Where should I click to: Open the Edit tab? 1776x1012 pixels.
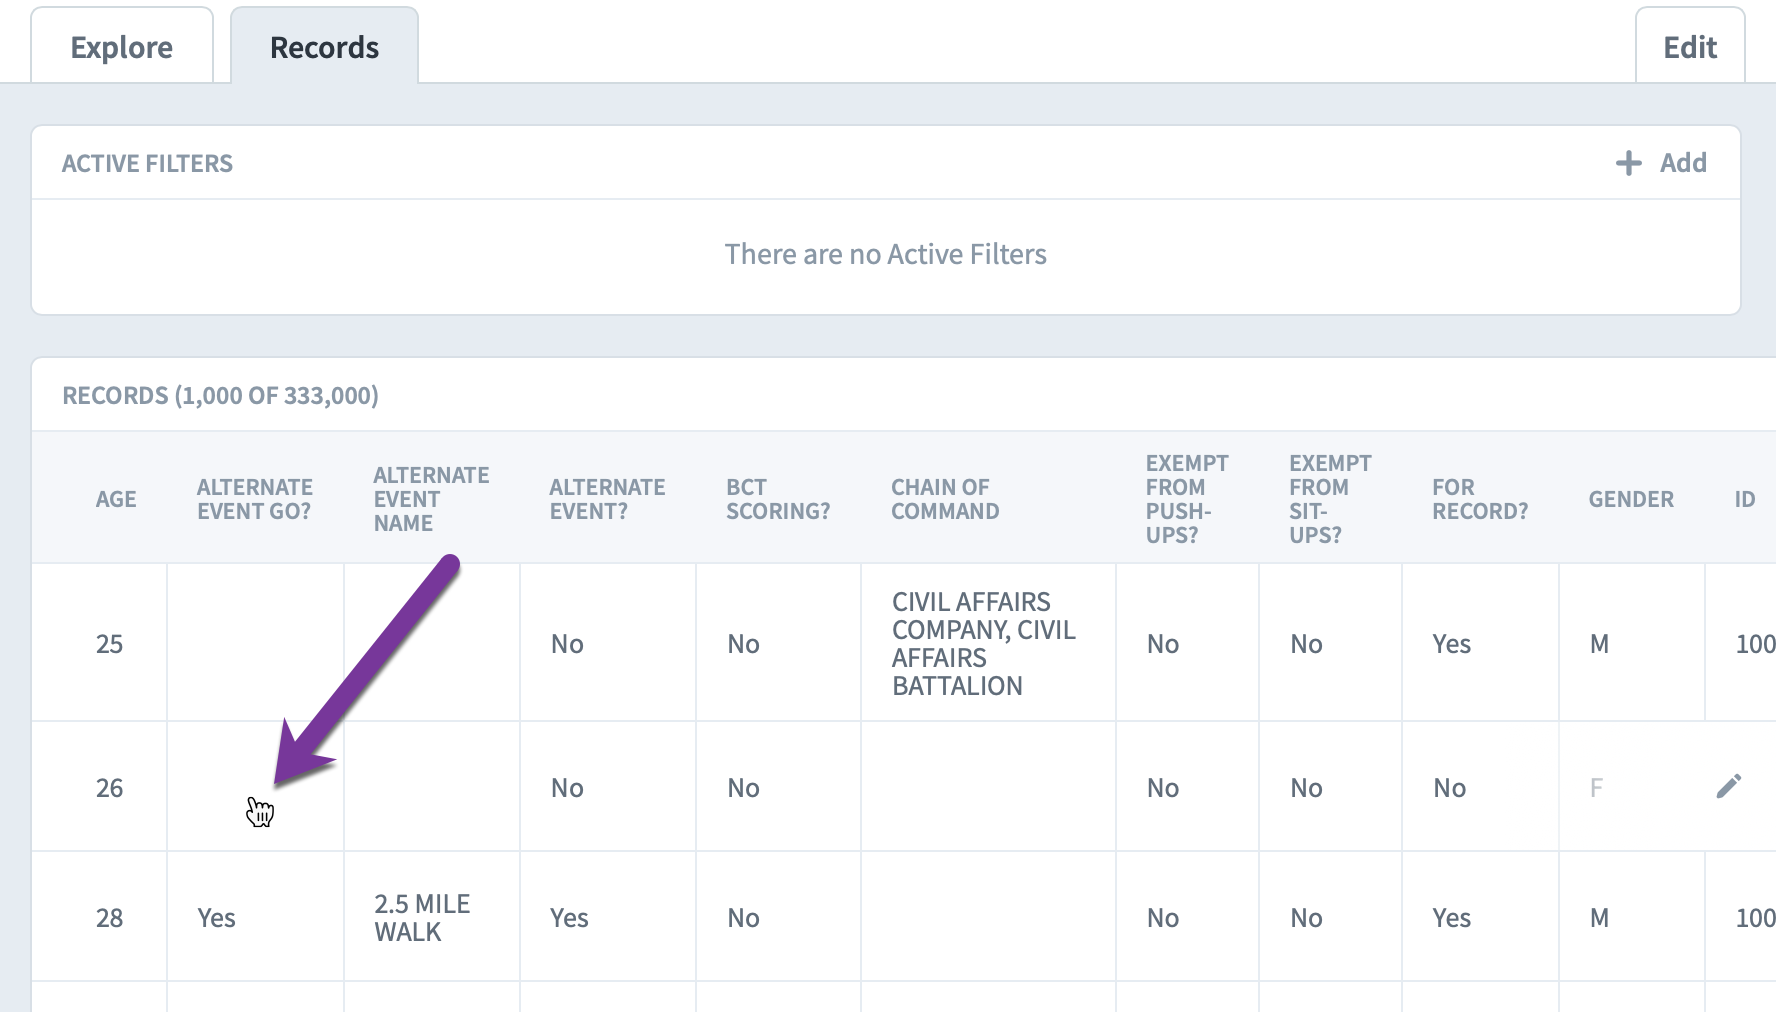point(1690,47)
